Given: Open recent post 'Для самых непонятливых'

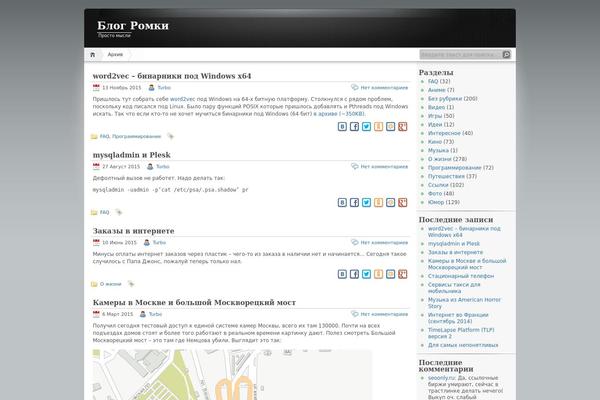Looking at the screenshot, I should (x=463, y=345).
